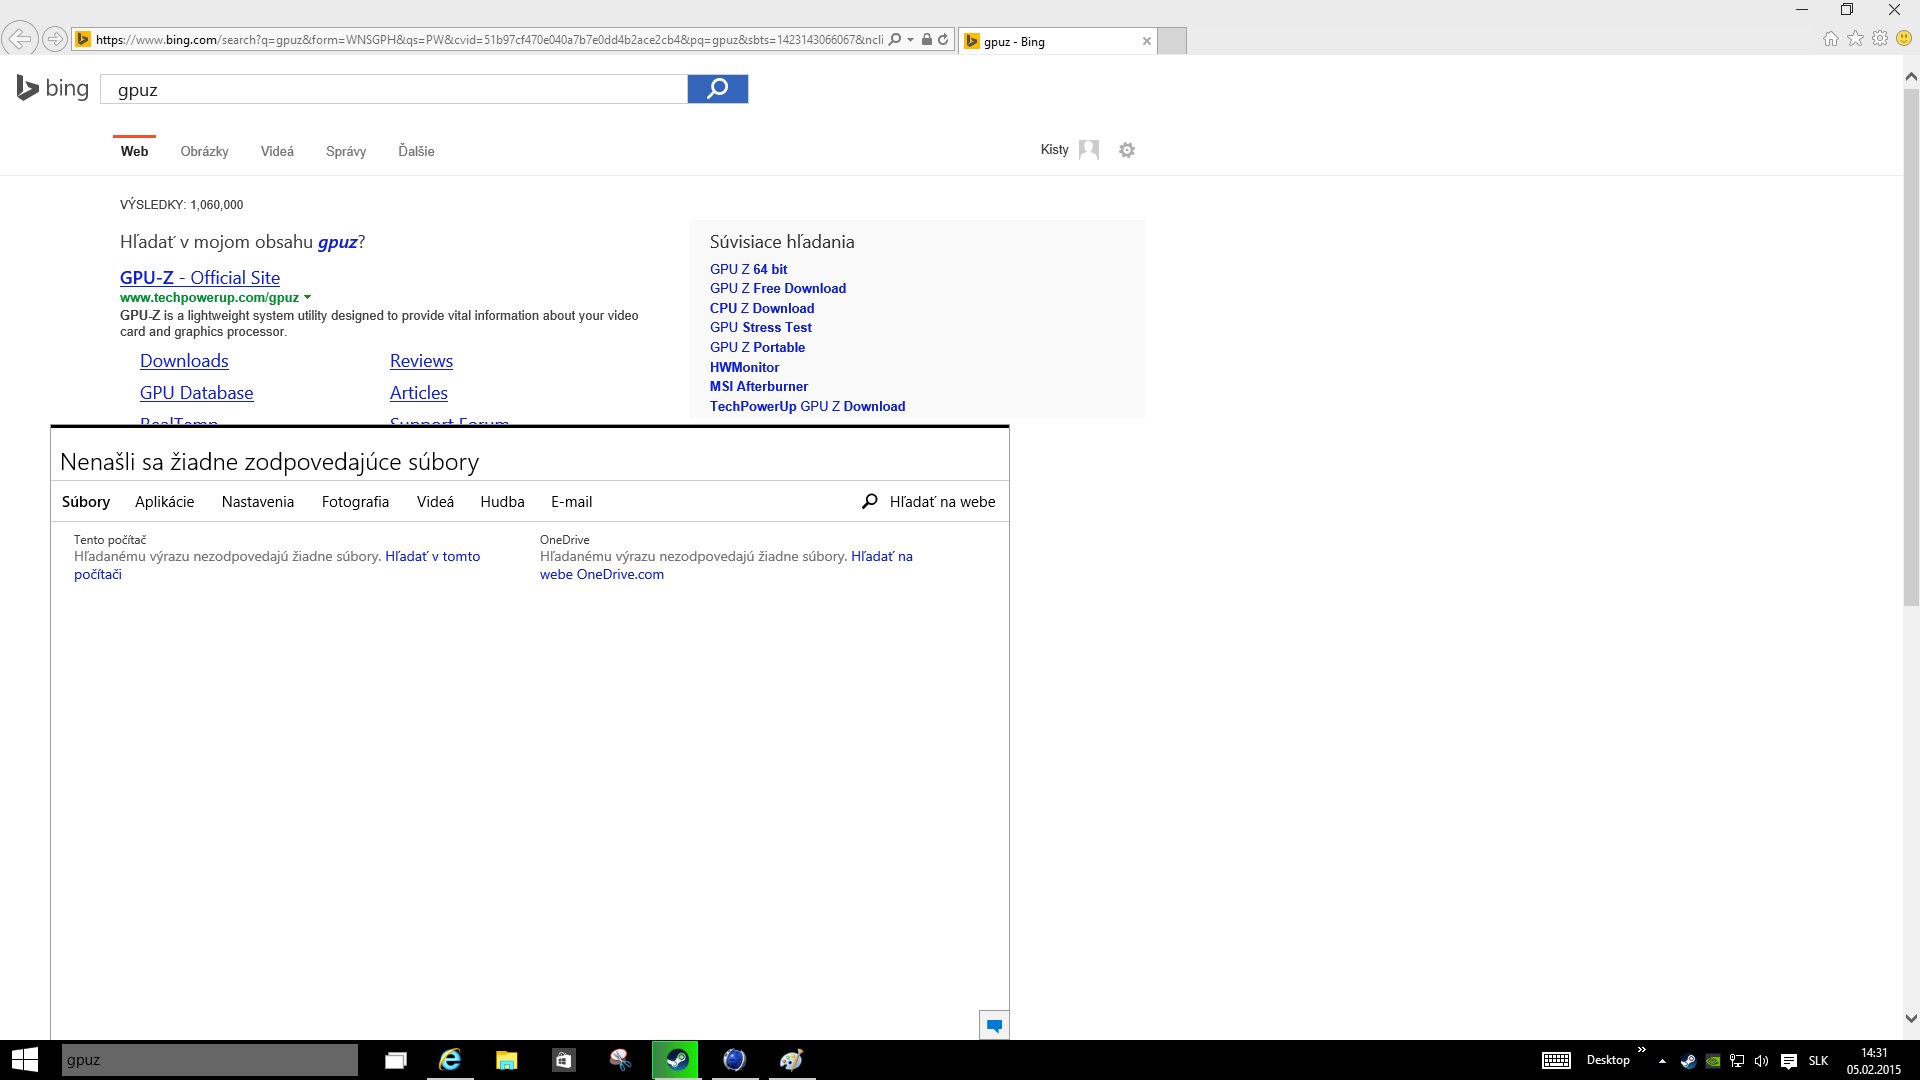Click 'TechPowerUp GPU Z Download' related search

coord(807,406)
